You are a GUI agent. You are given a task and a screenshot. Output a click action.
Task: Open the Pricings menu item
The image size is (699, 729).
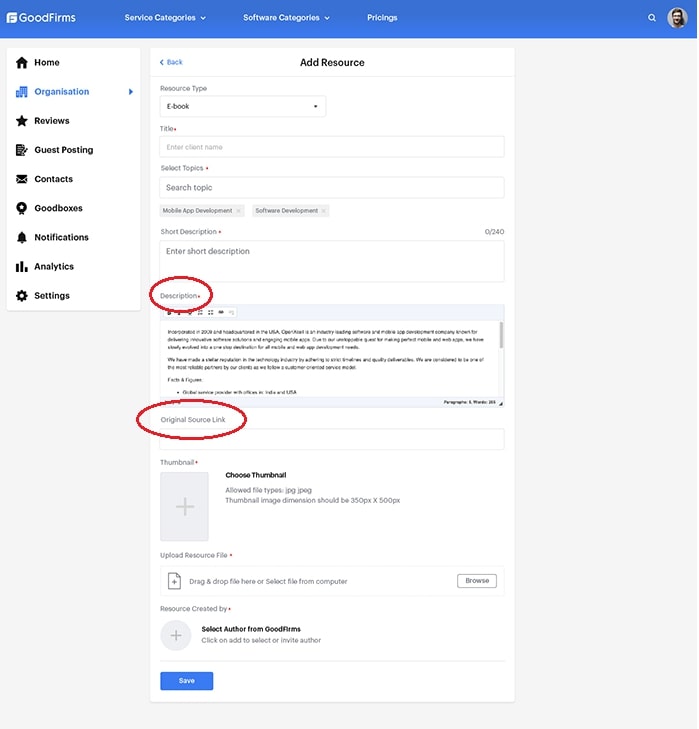382,18
